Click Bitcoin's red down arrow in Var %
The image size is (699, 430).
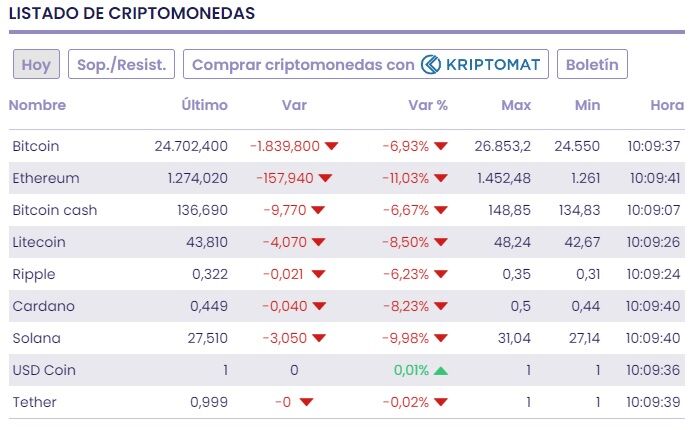441,146
